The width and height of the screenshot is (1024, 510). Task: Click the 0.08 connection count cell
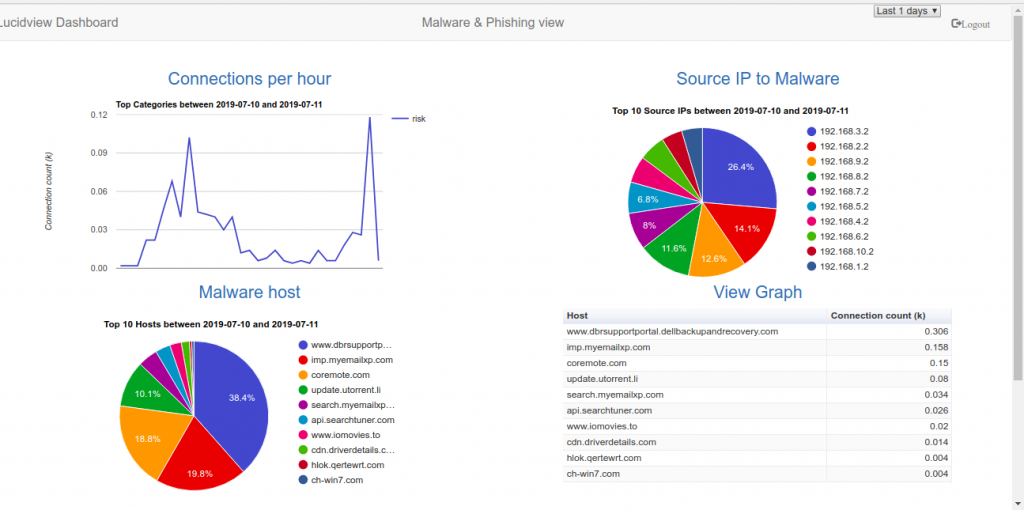tap(889, 379)
